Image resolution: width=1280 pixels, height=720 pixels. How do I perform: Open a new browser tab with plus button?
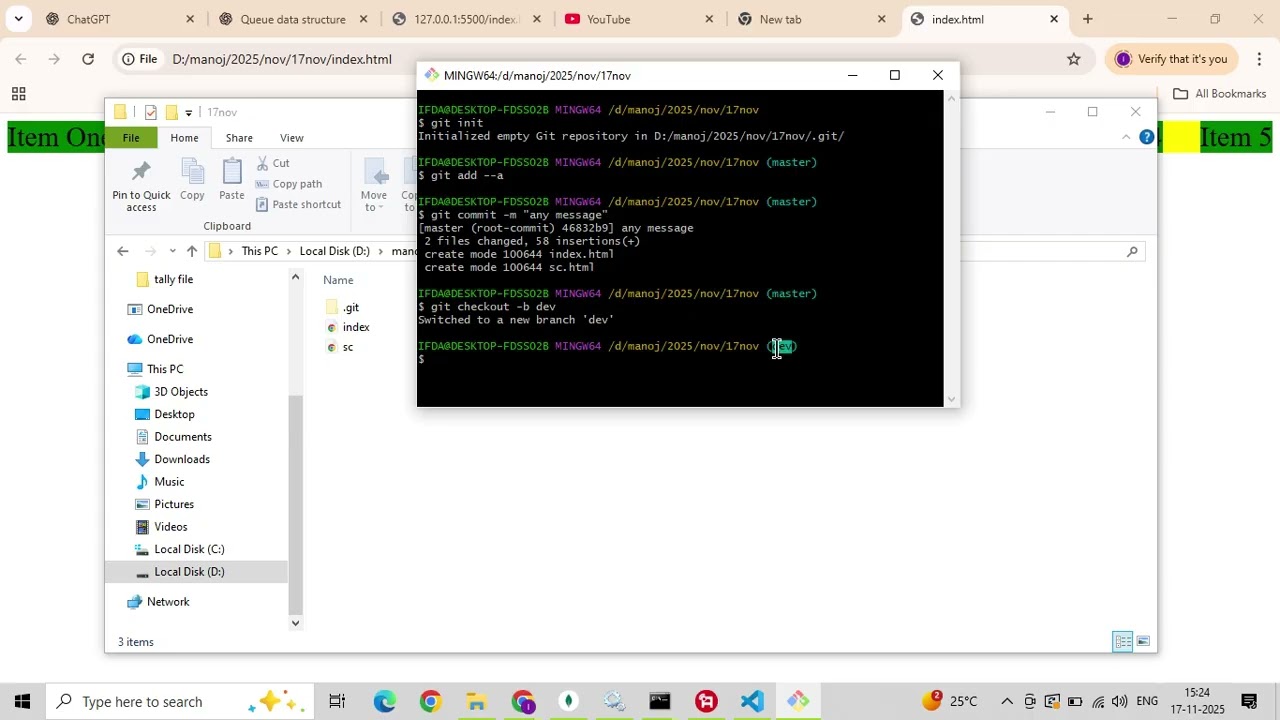click(x=1087, y=19)
